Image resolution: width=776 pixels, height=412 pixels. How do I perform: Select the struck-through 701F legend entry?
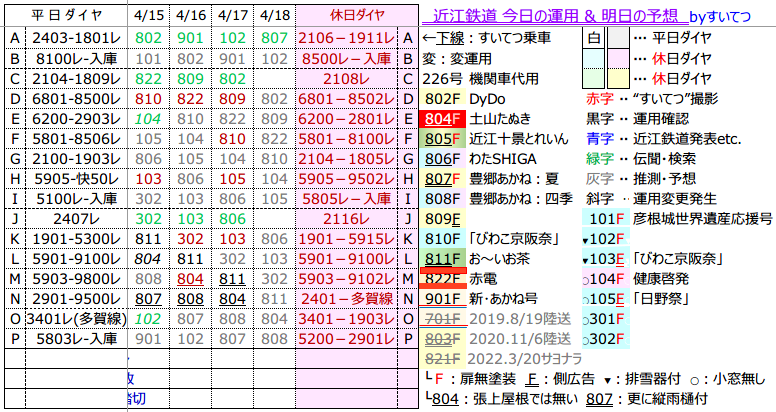click(442, 318)
